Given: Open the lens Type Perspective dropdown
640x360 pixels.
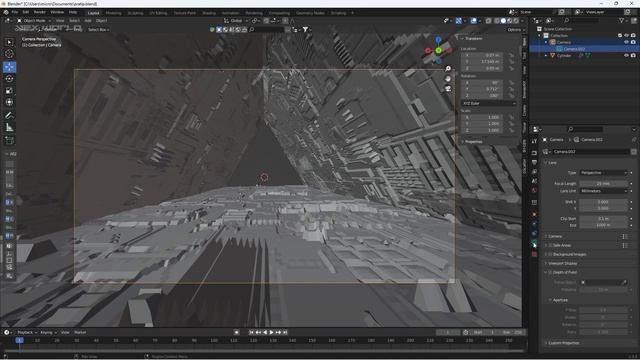Looking at the screenshot, I should (x=603, y=173).
